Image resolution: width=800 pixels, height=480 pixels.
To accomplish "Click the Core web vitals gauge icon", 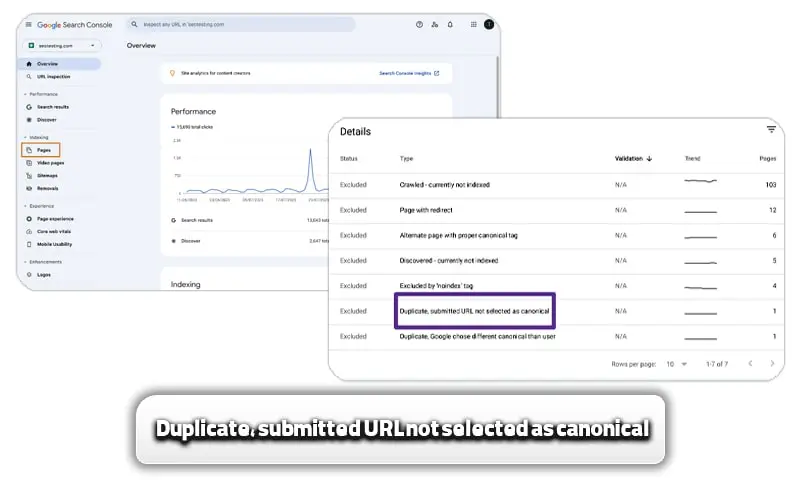I will [29, 232].
